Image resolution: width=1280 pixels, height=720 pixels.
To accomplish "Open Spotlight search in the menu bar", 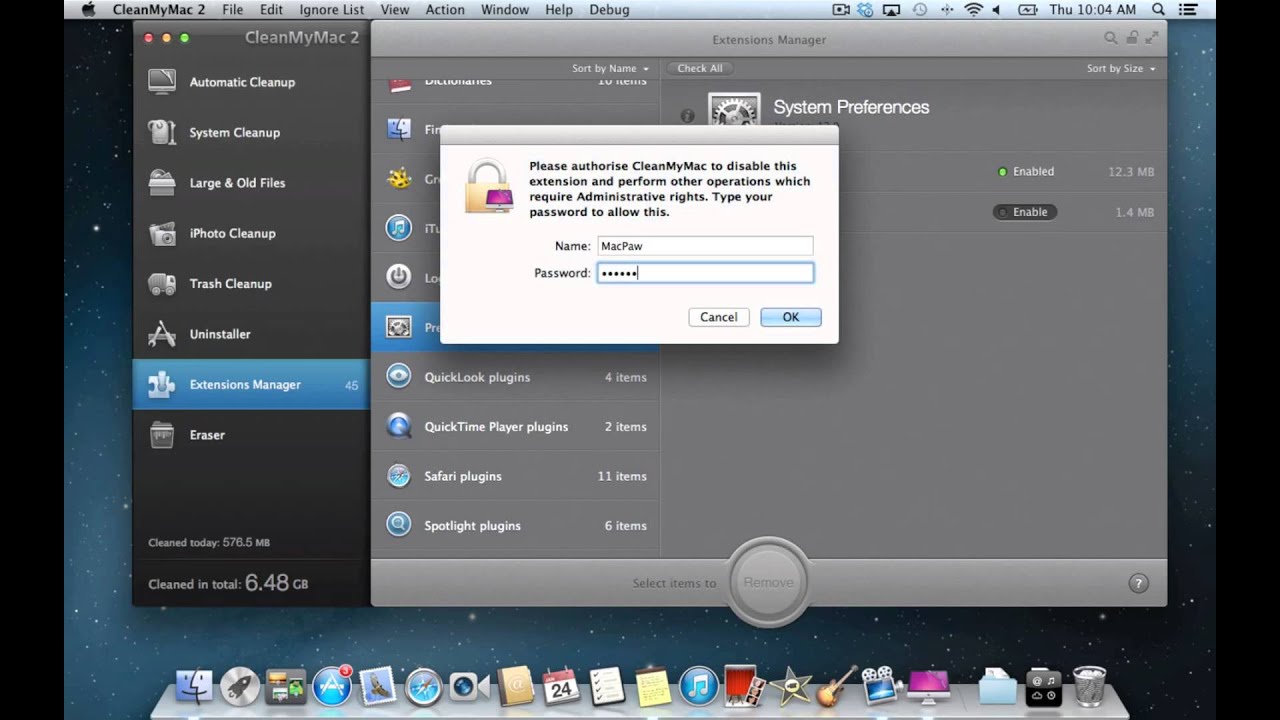I will coord(1160,10).
